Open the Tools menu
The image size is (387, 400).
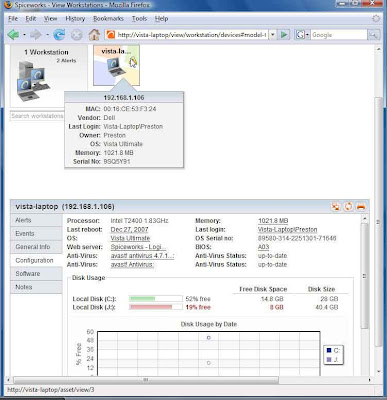139,19
